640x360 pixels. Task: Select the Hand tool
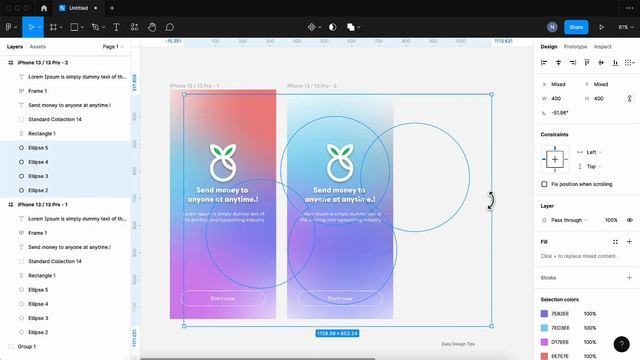click(152, 27)
